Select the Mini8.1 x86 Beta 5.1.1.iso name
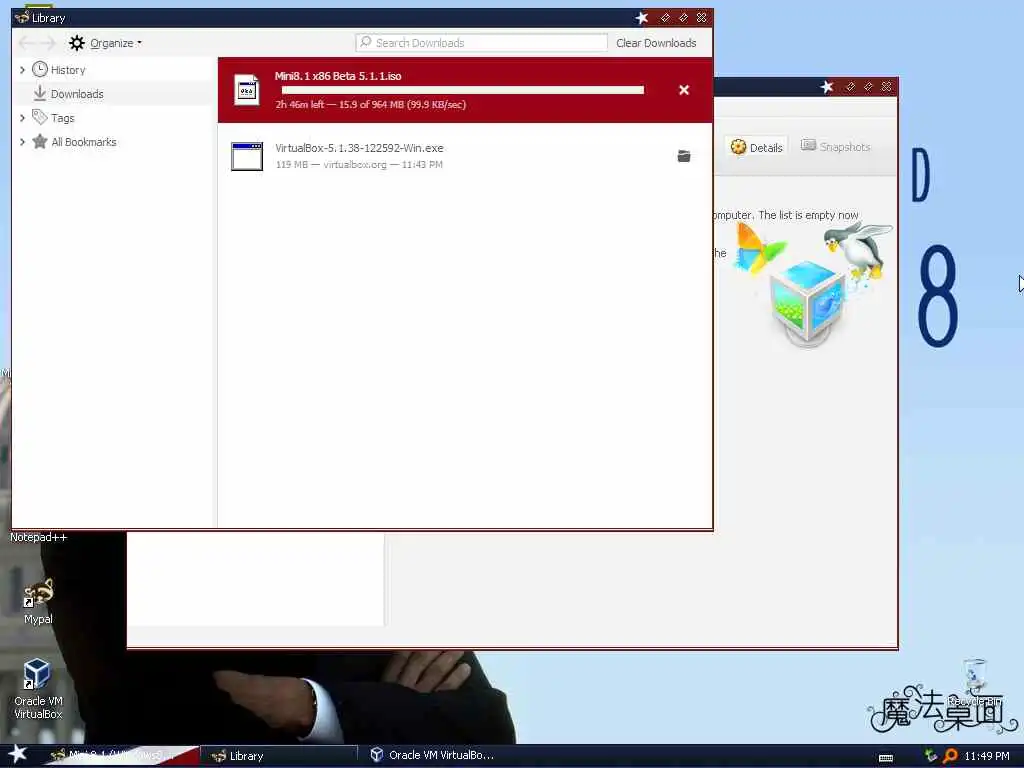Image resolution: width=1024 pixels, height=768 pixels. [x=338, y=76]
